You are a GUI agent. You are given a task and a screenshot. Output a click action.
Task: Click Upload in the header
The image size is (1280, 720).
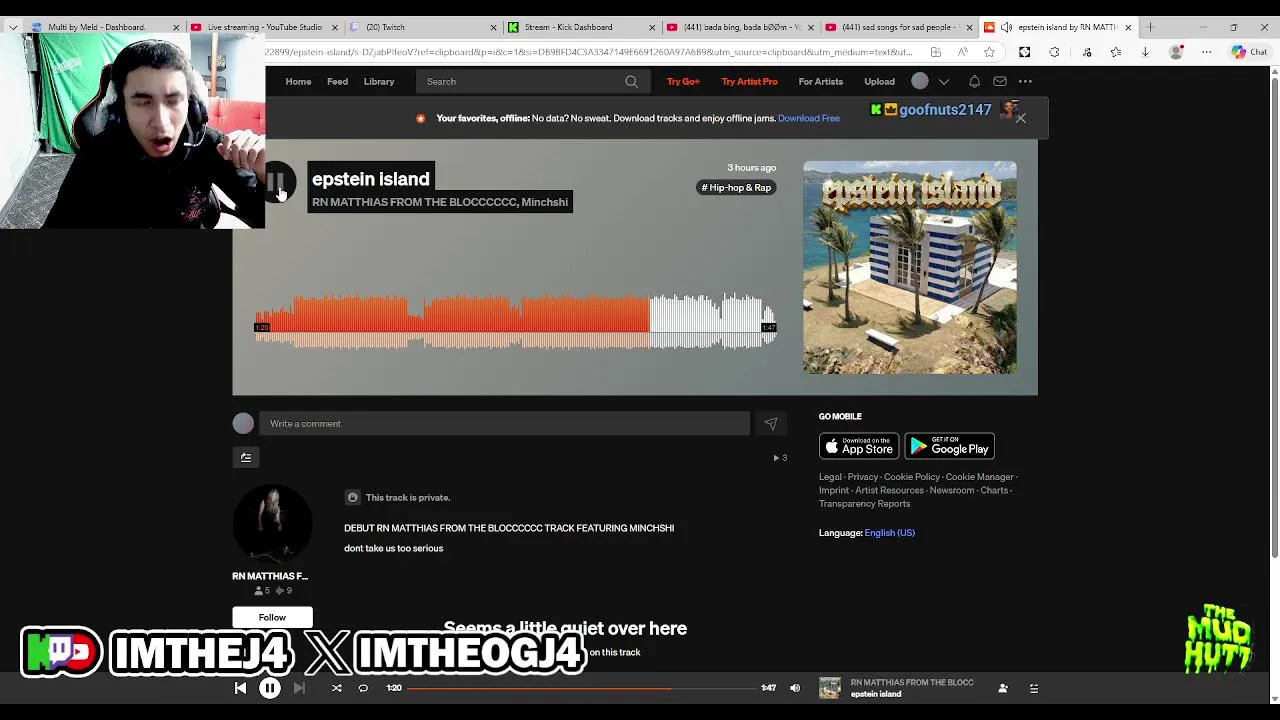click(879, 82)
